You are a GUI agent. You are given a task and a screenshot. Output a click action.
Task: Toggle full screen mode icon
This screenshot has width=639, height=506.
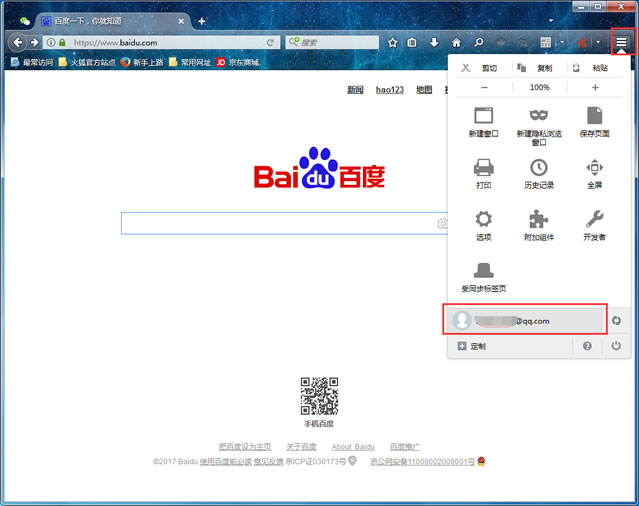click(x=595, y=167)
